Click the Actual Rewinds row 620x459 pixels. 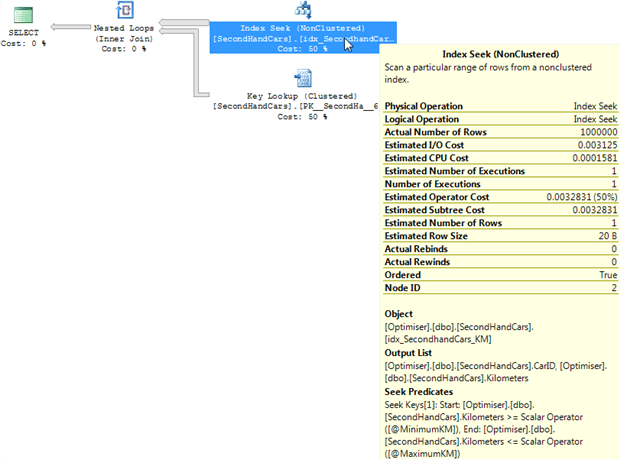coord(501,262)
